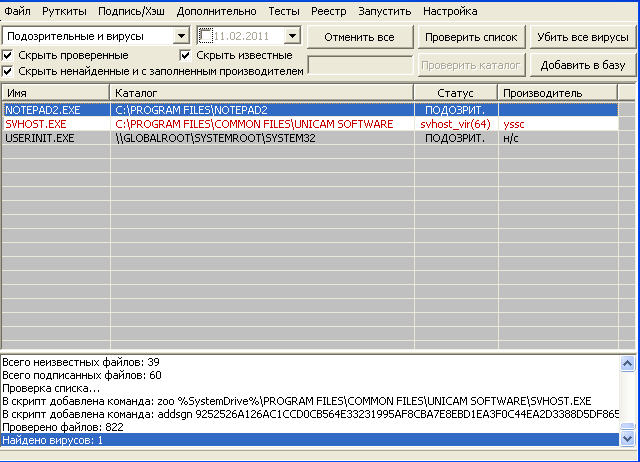Open the Запустить menu
This screenshot has width=640, height=462.
coord(384,11)
